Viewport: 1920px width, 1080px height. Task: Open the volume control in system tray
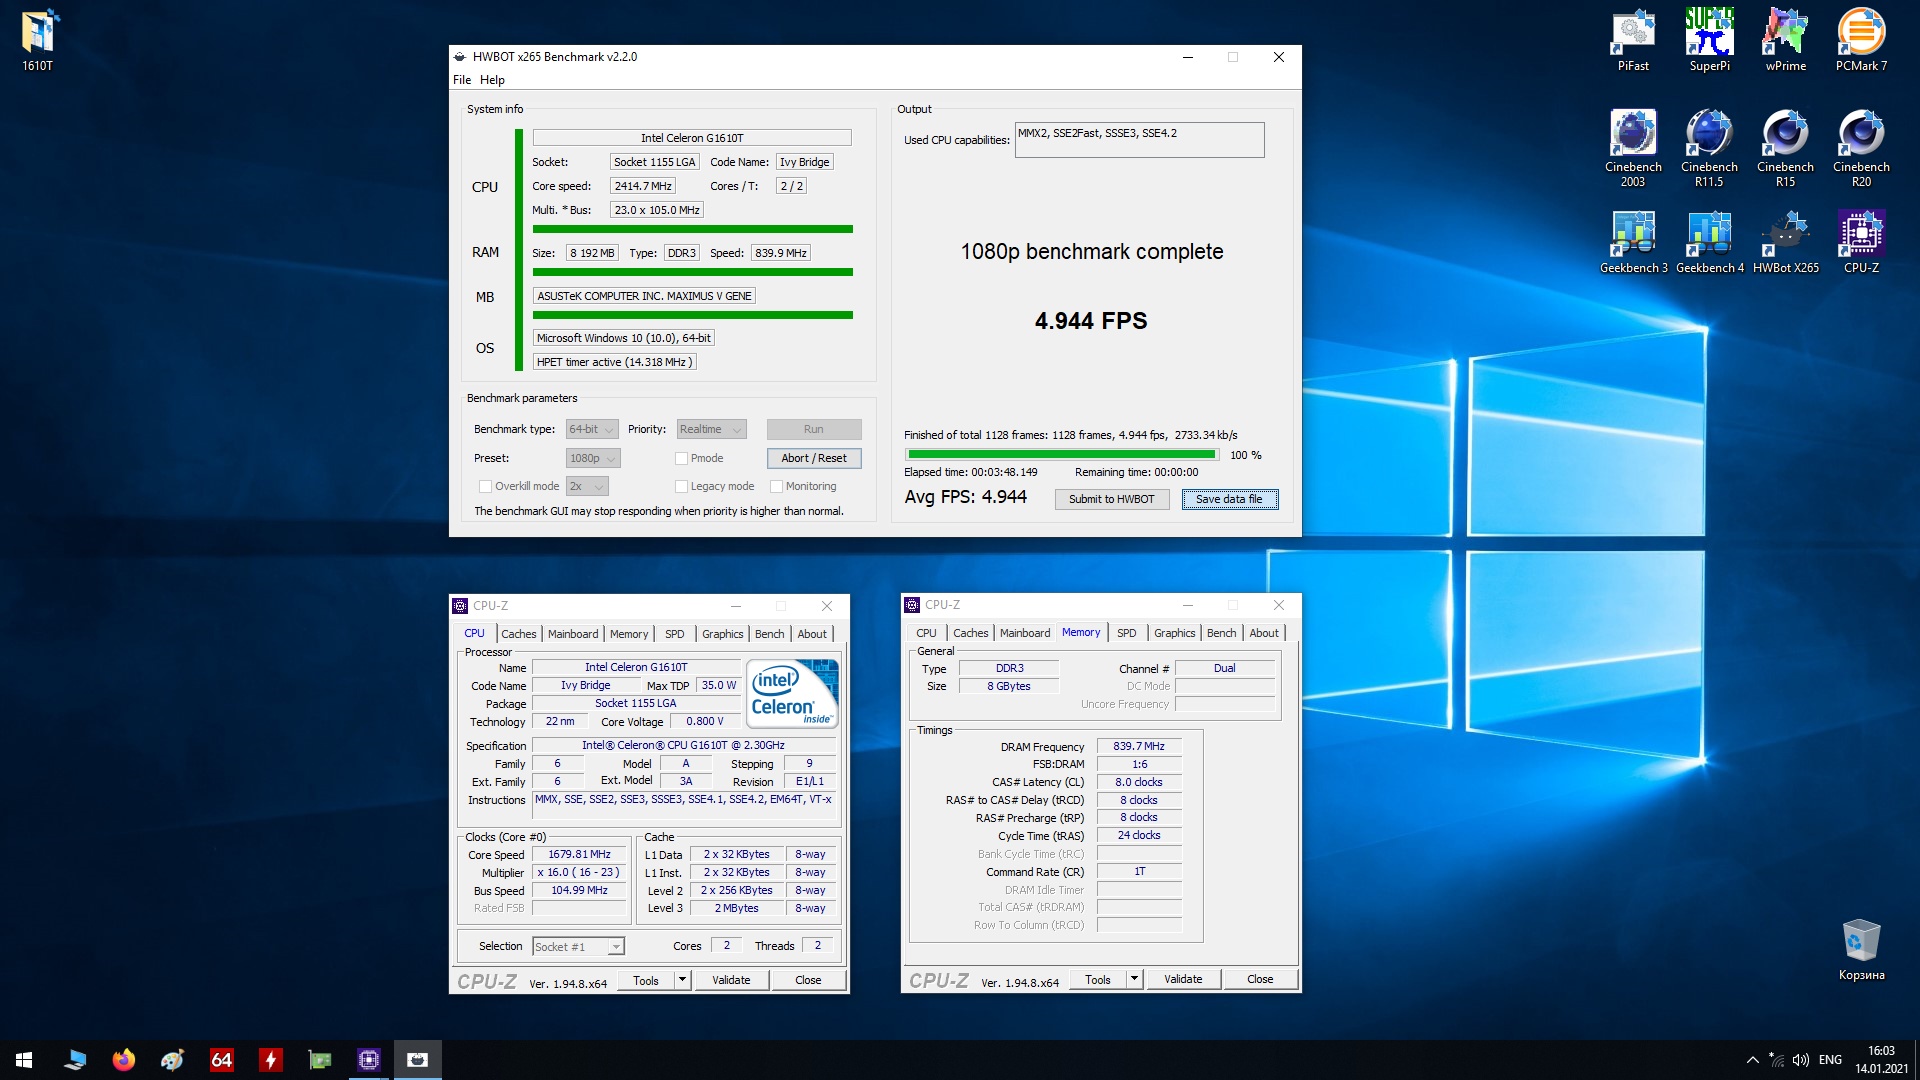[x=1801, y=1060]
